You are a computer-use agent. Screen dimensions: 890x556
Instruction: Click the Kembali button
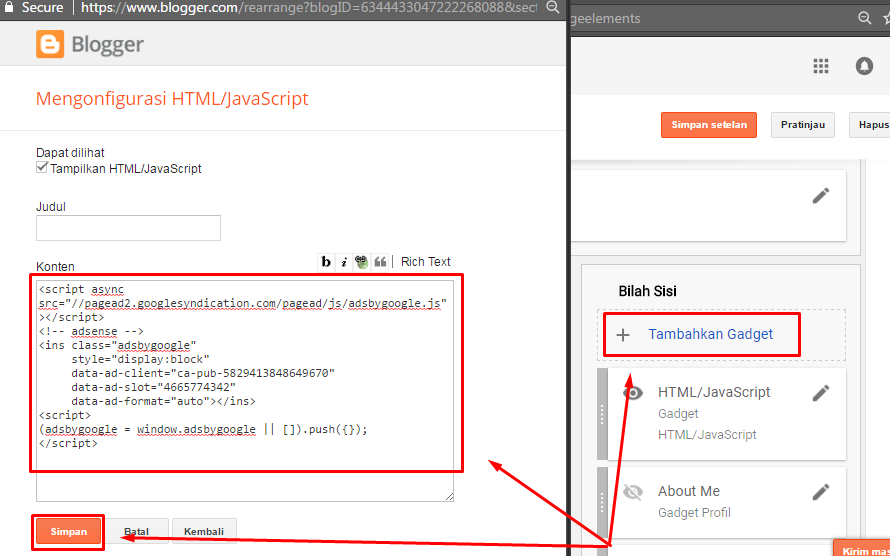pos(204,532)
